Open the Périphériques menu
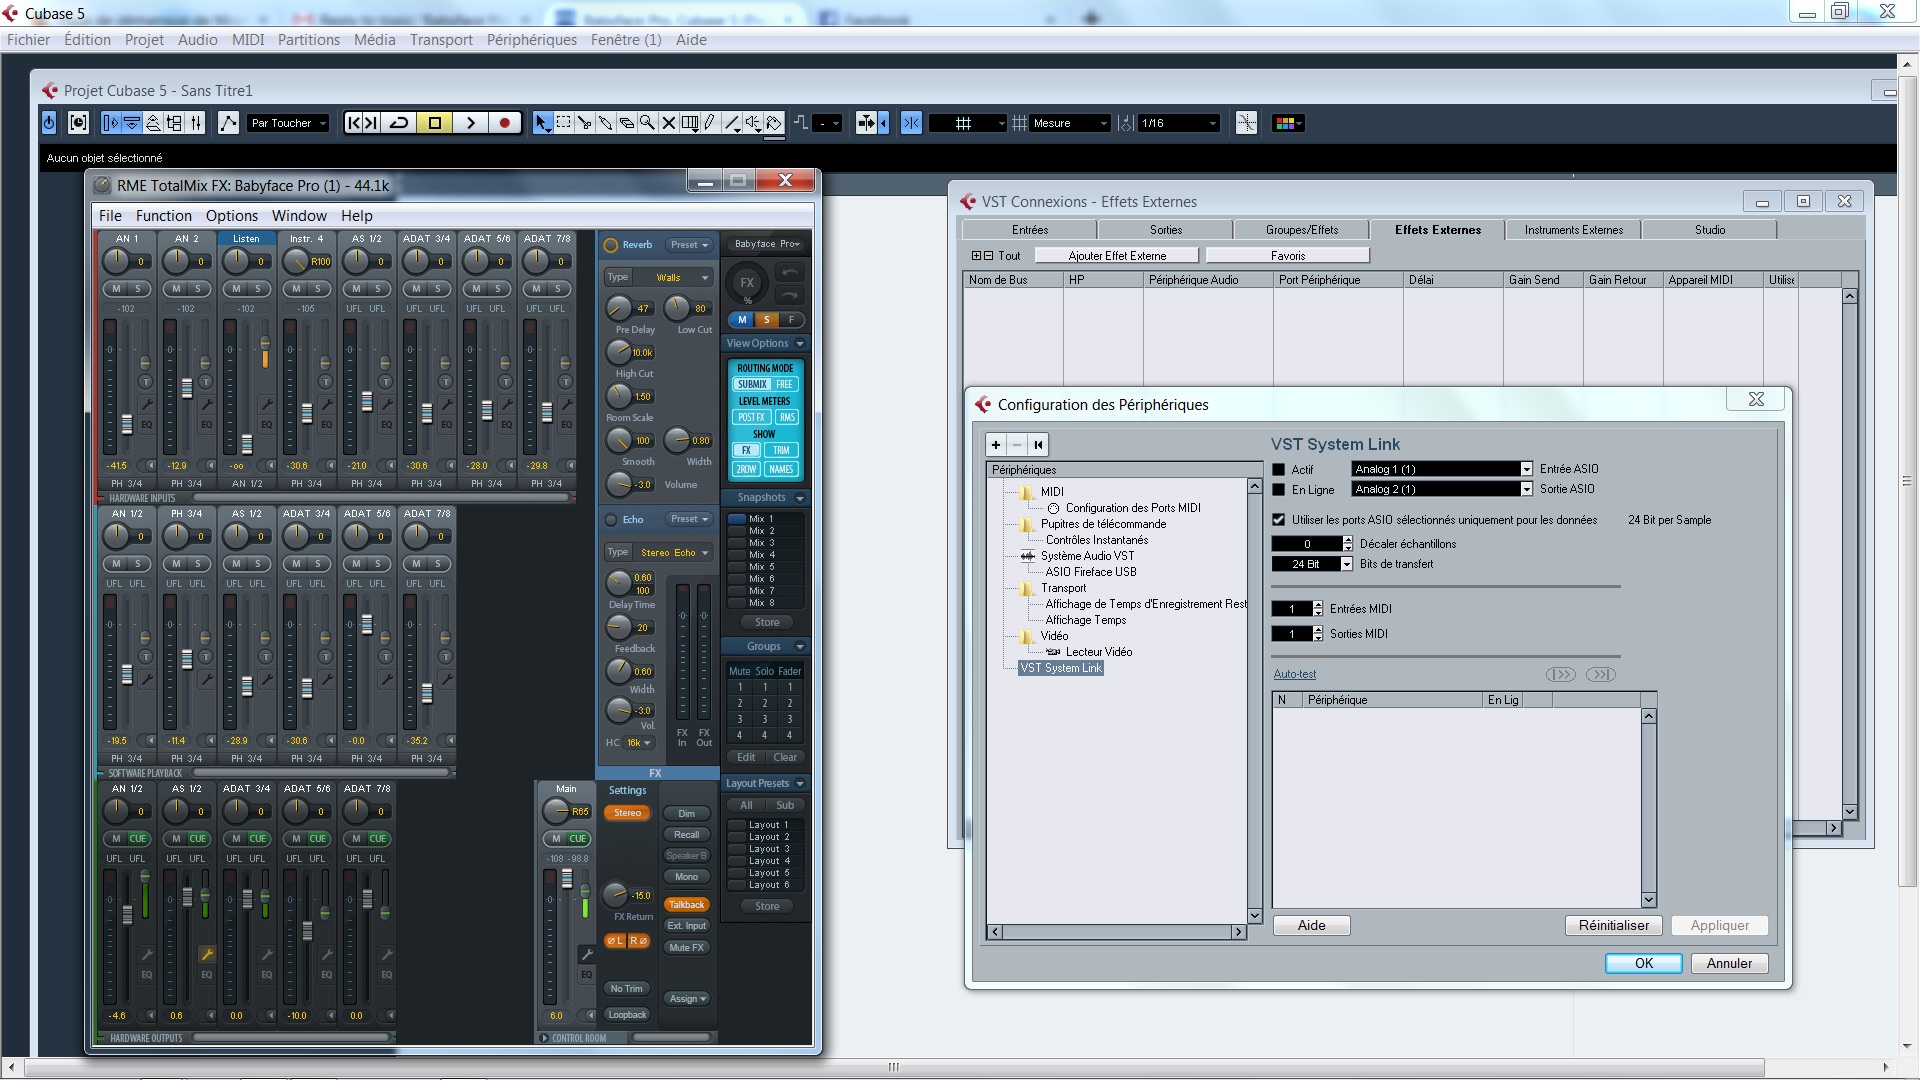This screenshot has height=1080, width=1920. (532, 40)
